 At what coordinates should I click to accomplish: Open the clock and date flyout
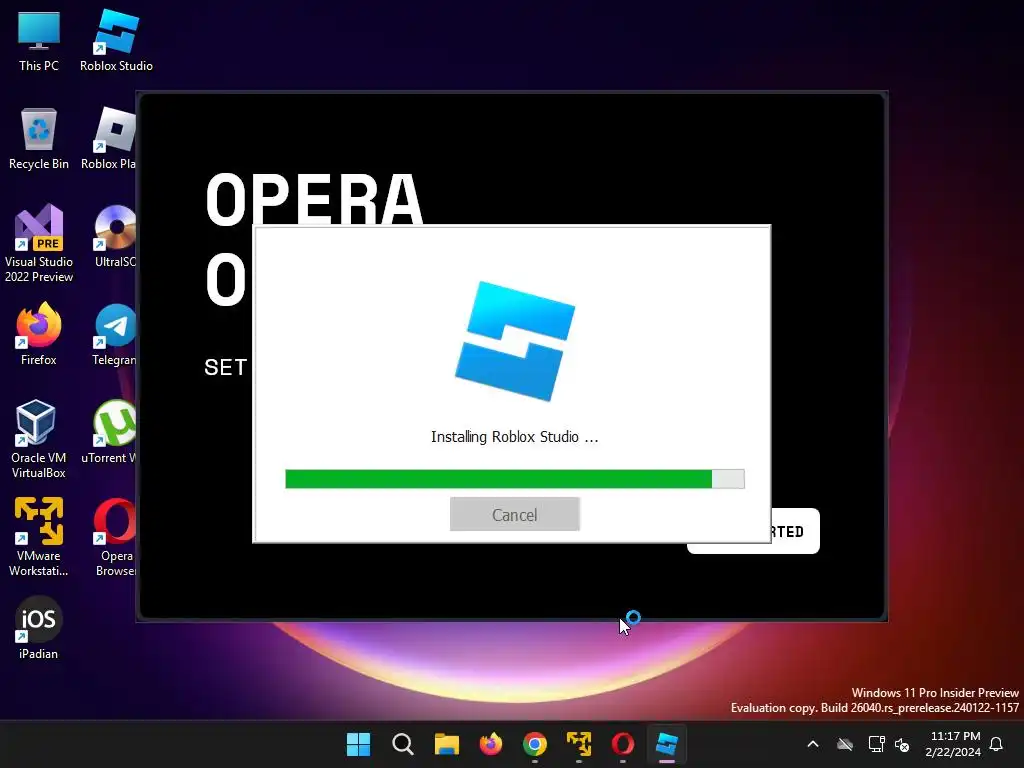[x=953, y=744]
